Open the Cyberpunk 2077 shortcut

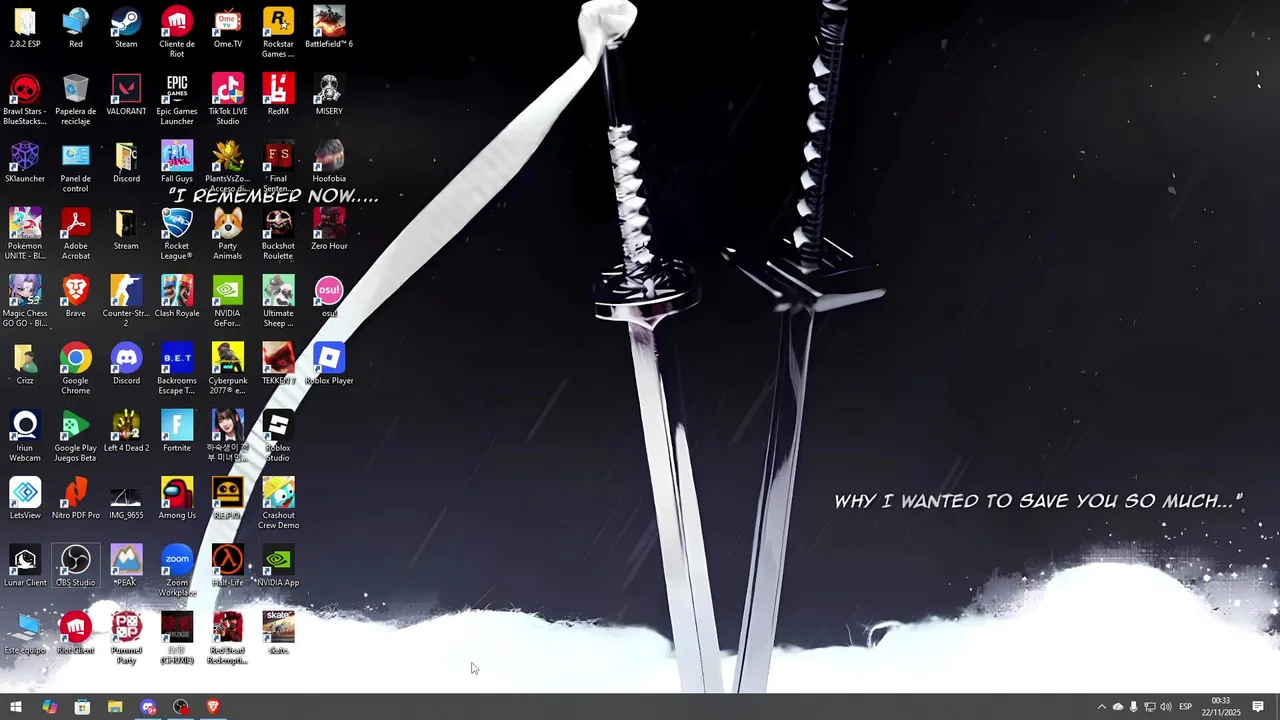(x=227, y=368)
